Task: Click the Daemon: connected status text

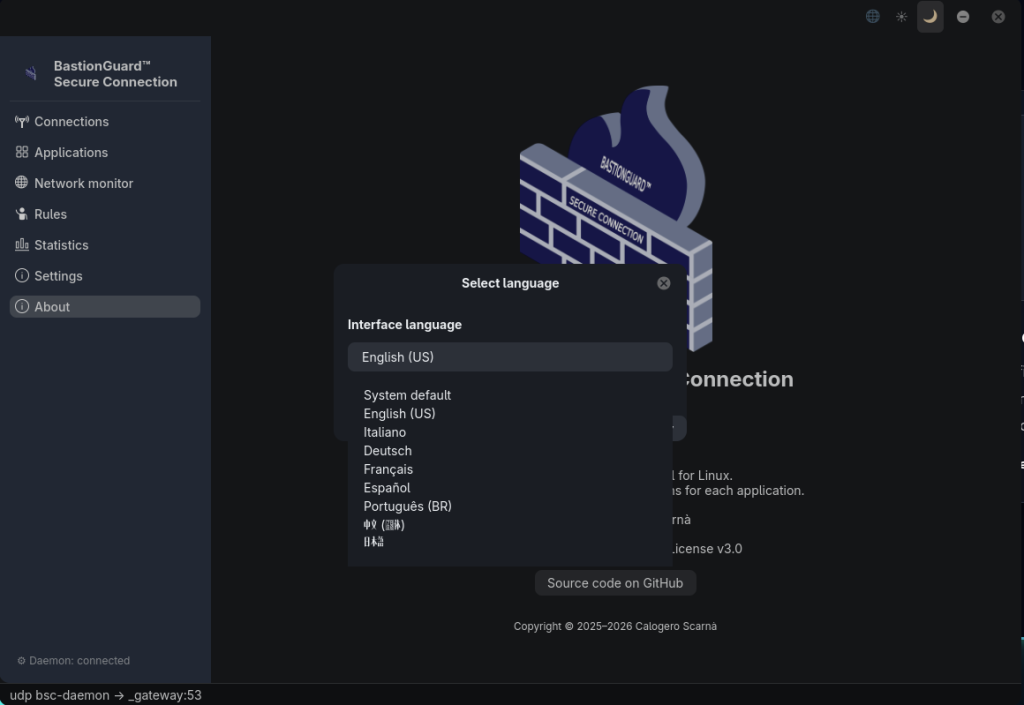Action: (x=73, y=661)
